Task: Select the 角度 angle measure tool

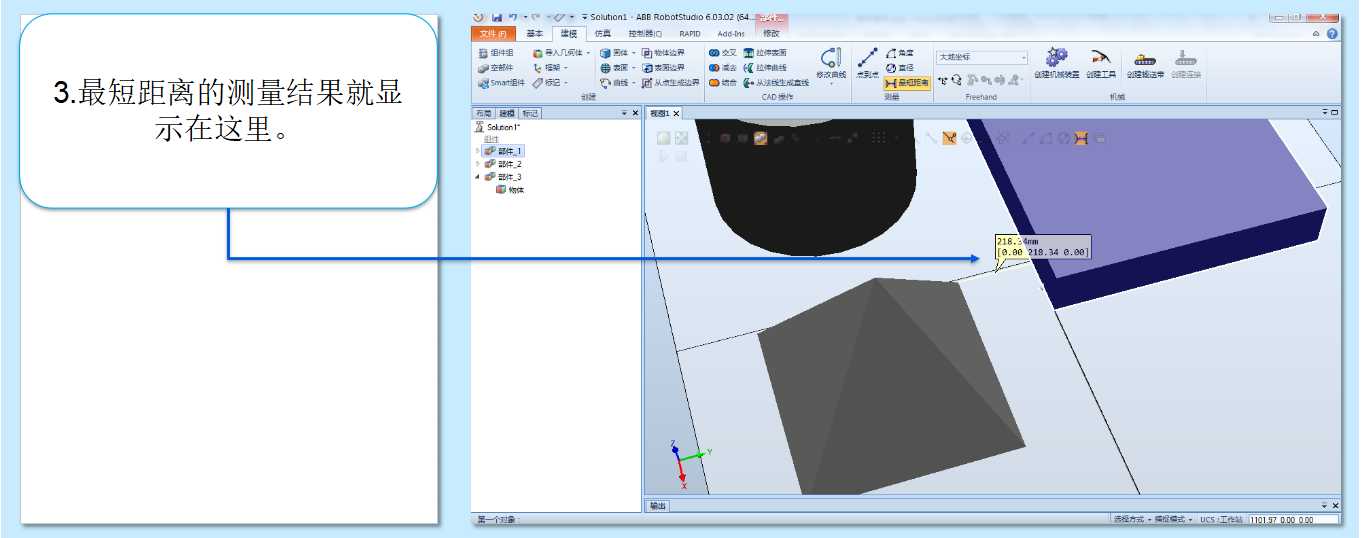Action: click(900, 53)
